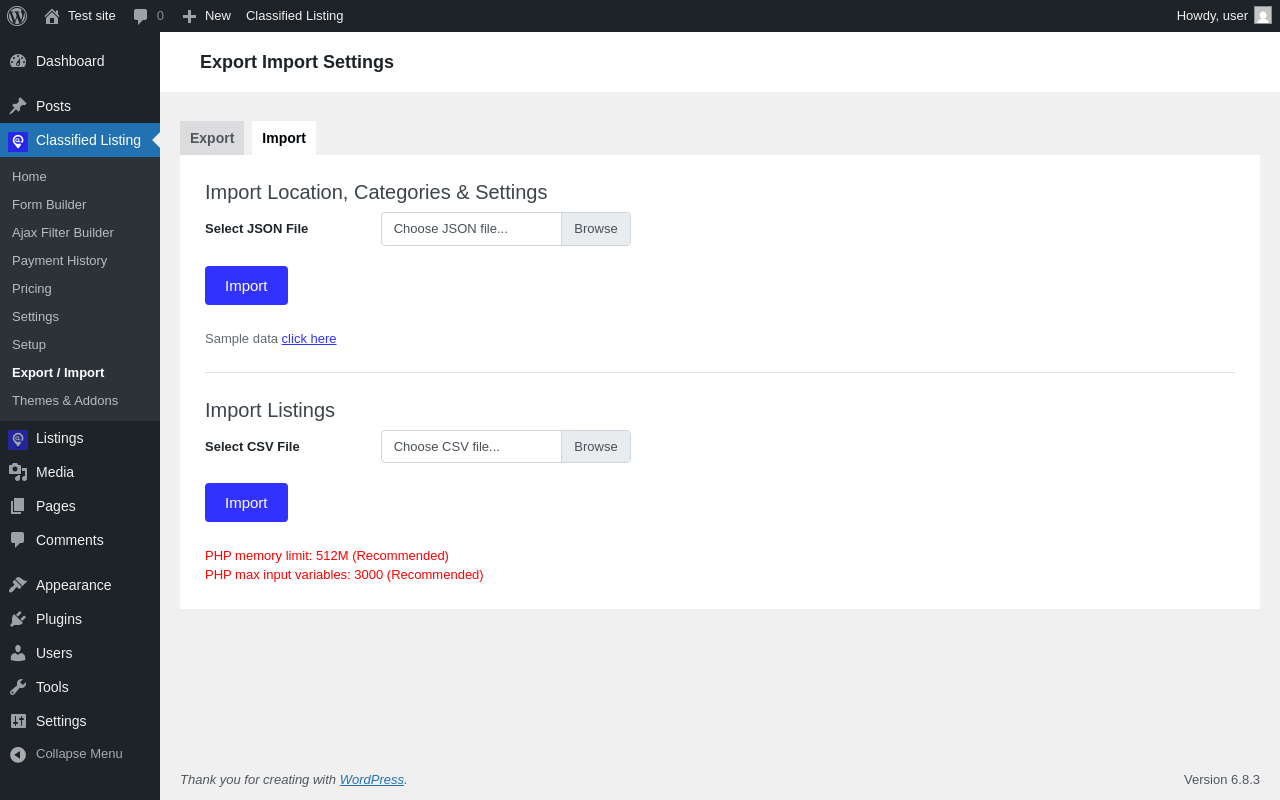Image resolution: width=1280 pixels, height=800 pixels.
Task: Click the Tools wrench icon
Action: 18,687
